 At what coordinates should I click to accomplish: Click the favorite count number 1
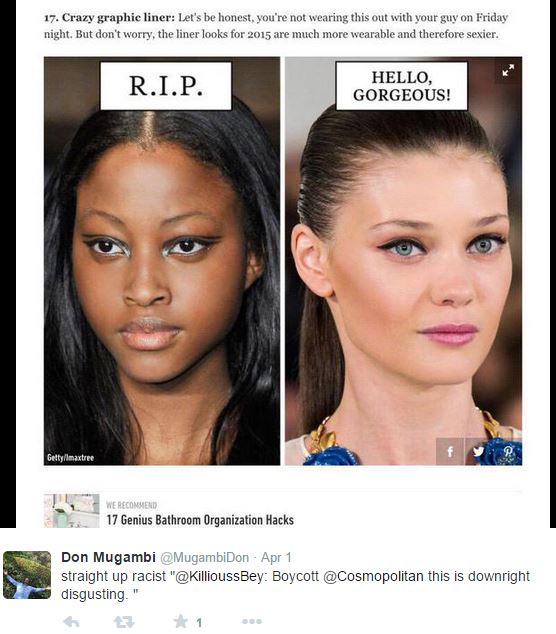click(199, 622)
